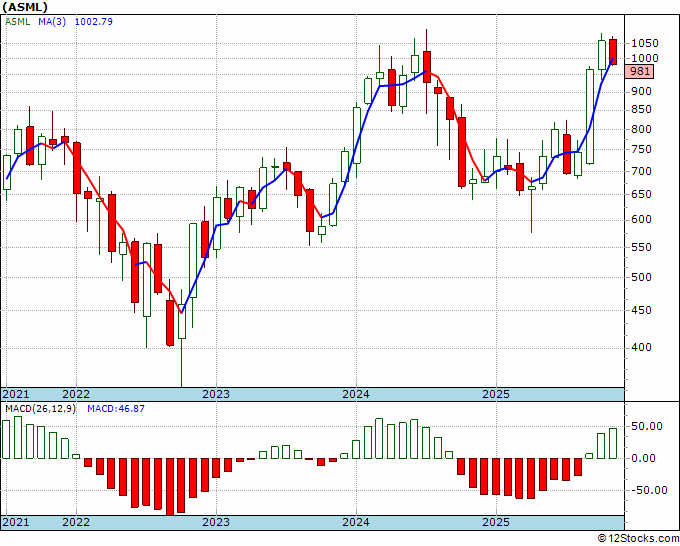680x546 pixels.
Task: Click the MACD:46.87 value label
Action: pyautogui.click(x=116, y=409)
